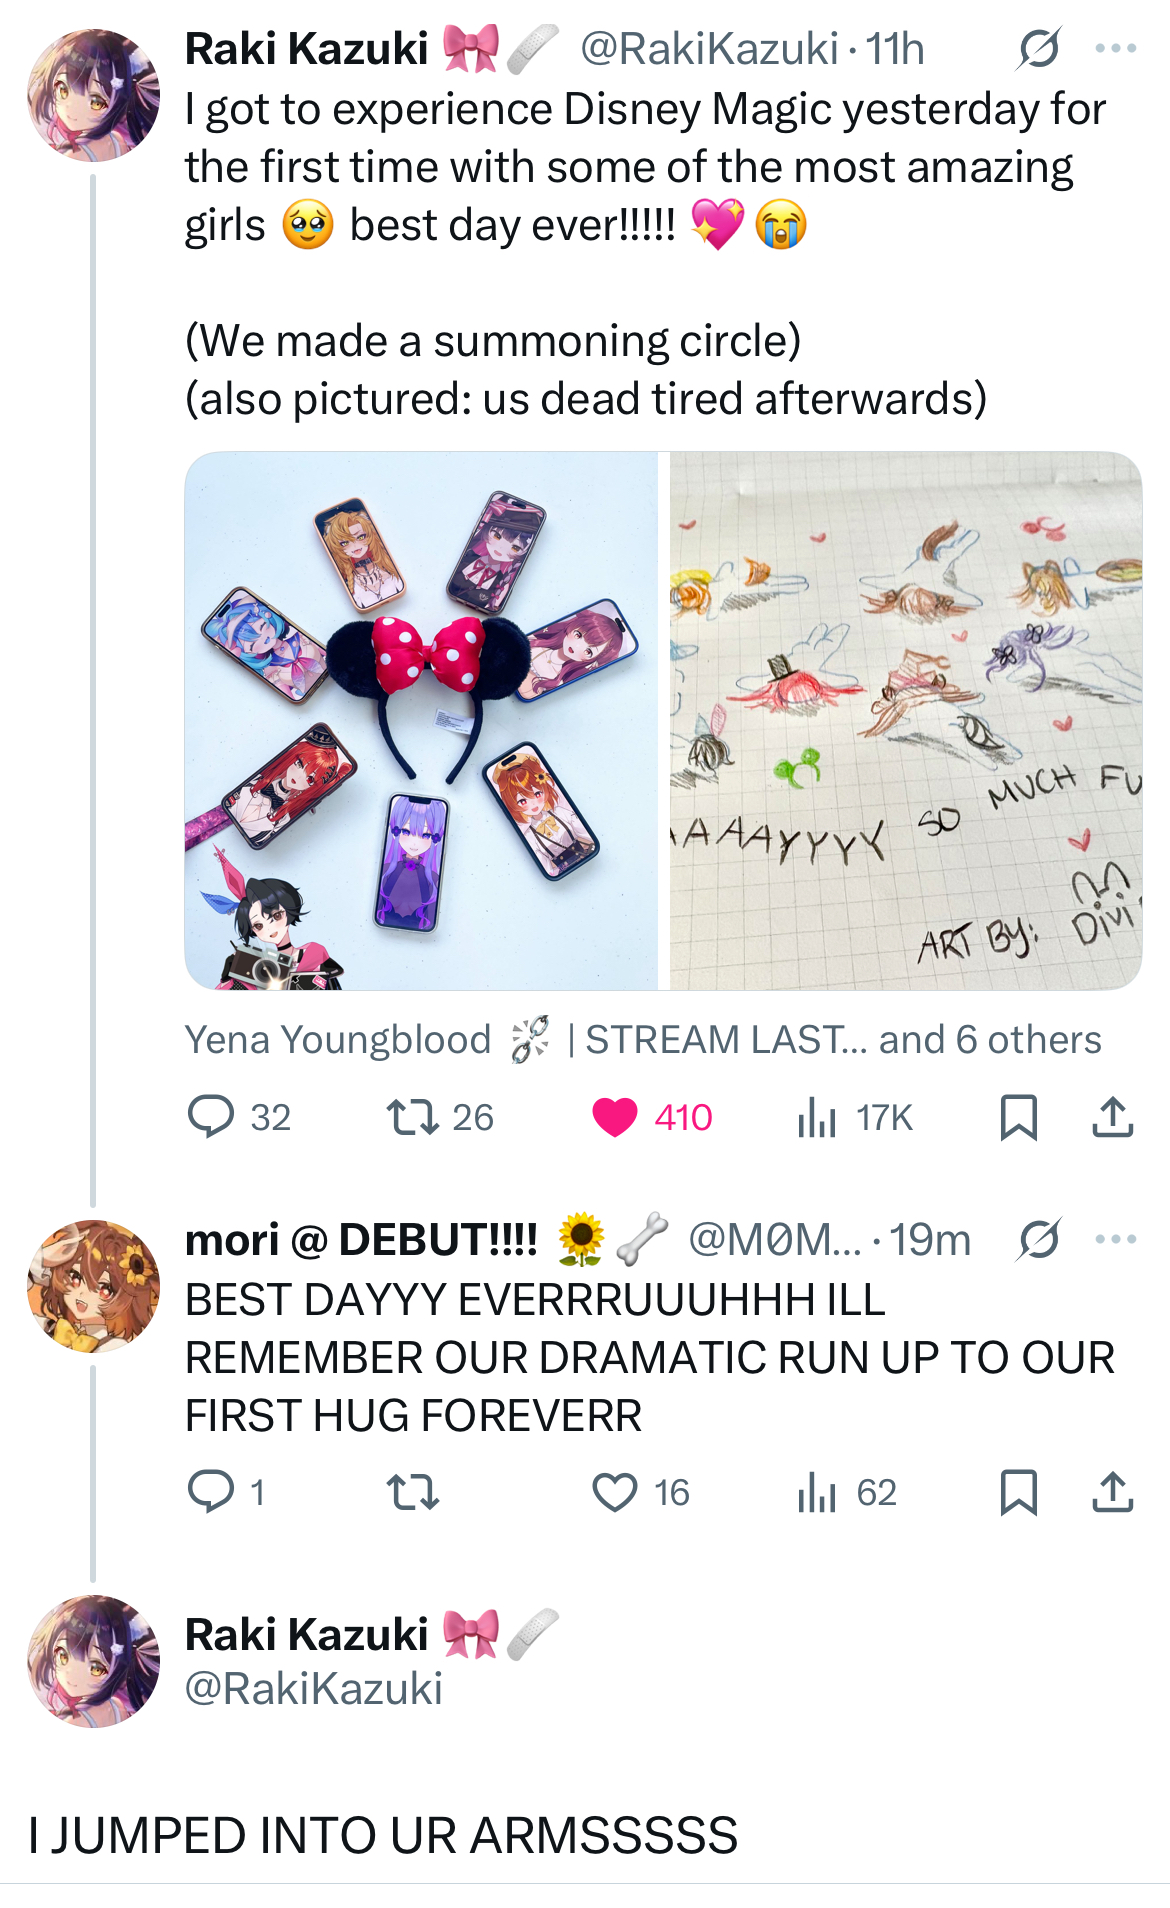Open the phones and Minnie ears photo
This screenshot has height=1908, width=1170.
421,720
